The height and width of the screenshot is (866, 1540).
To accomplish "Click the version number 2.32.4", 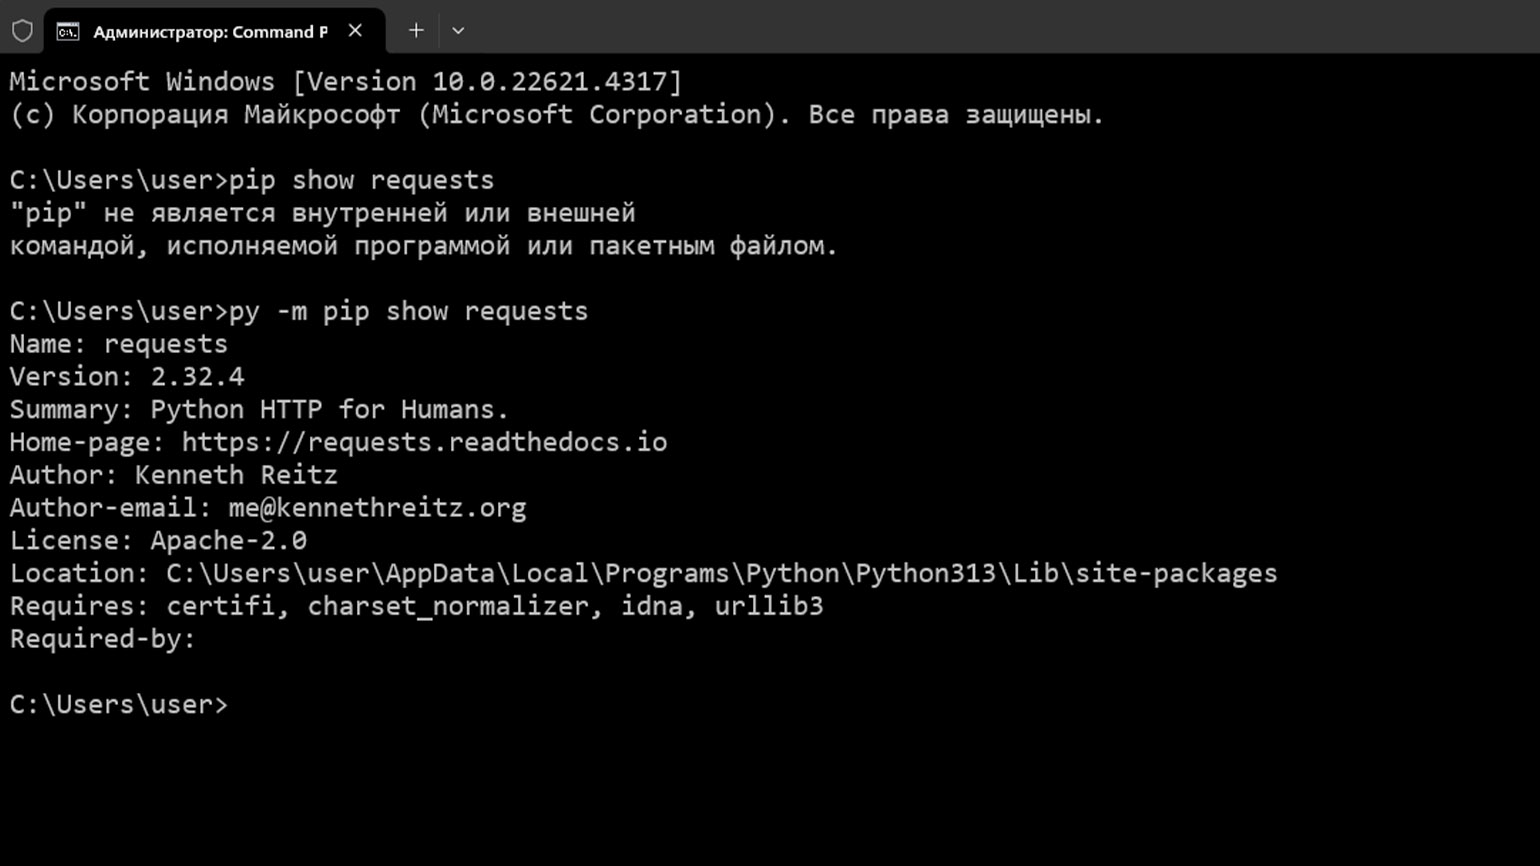I will [x=197, y=377].
